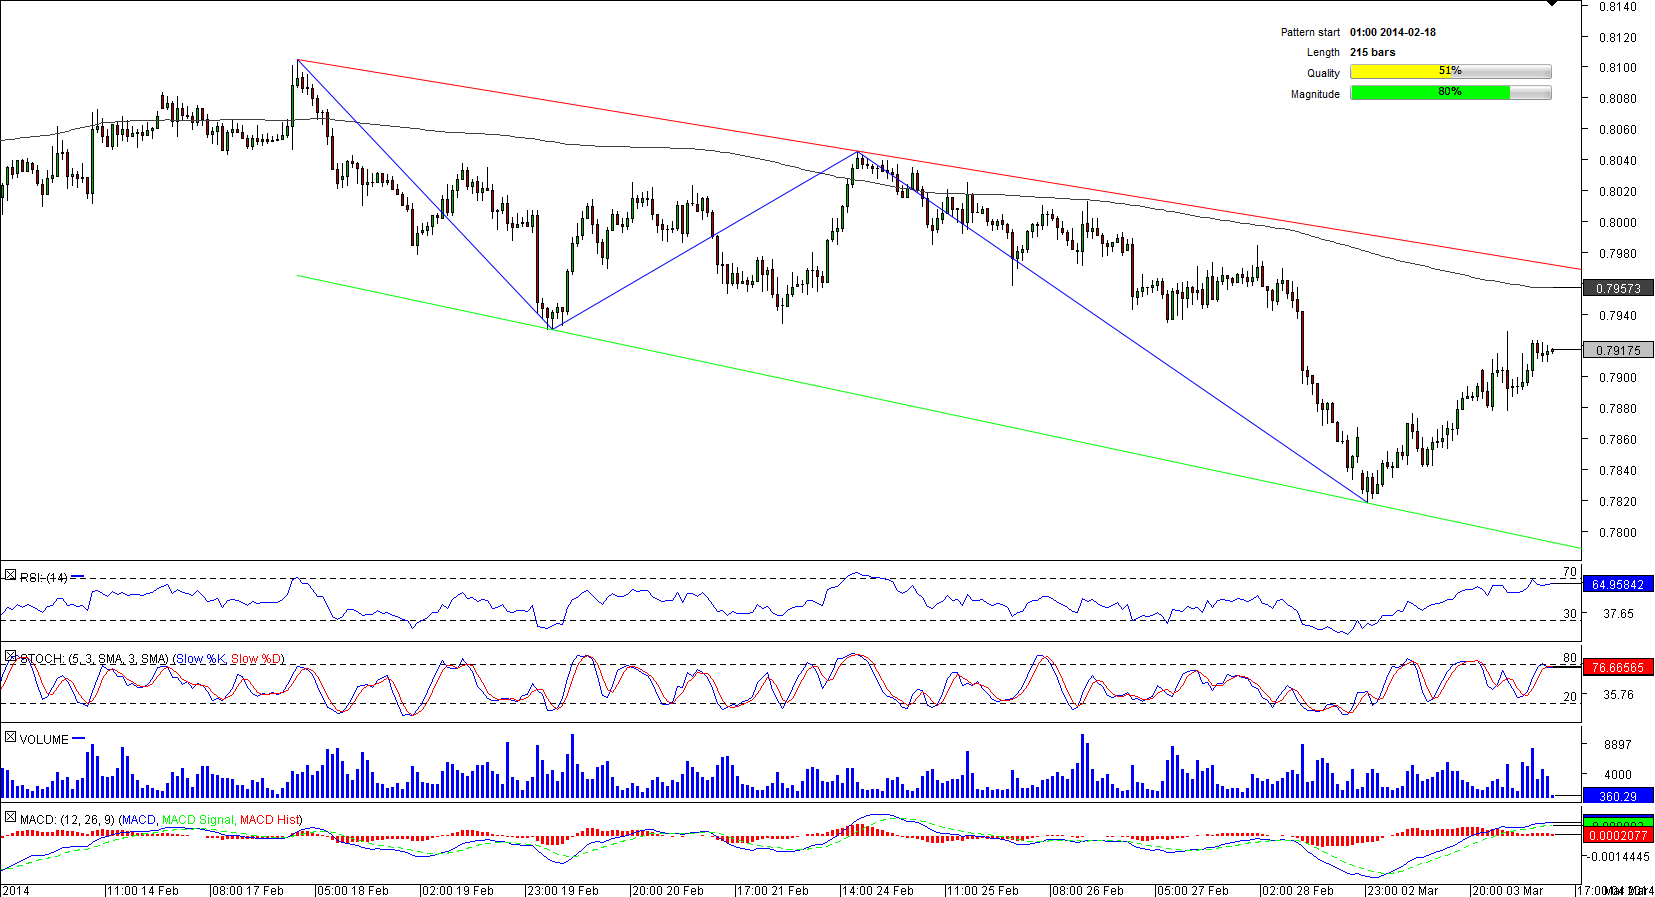
Task: Select the MACD Signal legend label
Action: tap(198, 820)
